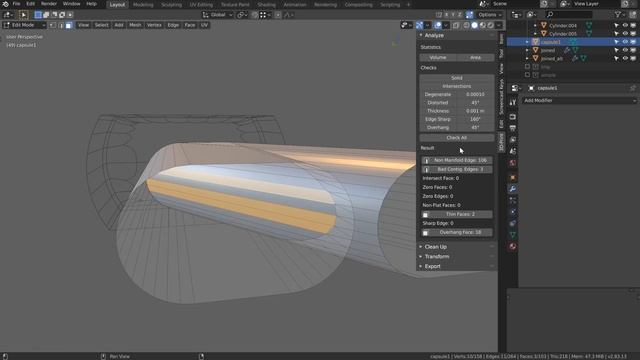This screenshot has width=640, height=360.
Task: Toggle snapping magnet icon
Action: click(x=255, y=15)
